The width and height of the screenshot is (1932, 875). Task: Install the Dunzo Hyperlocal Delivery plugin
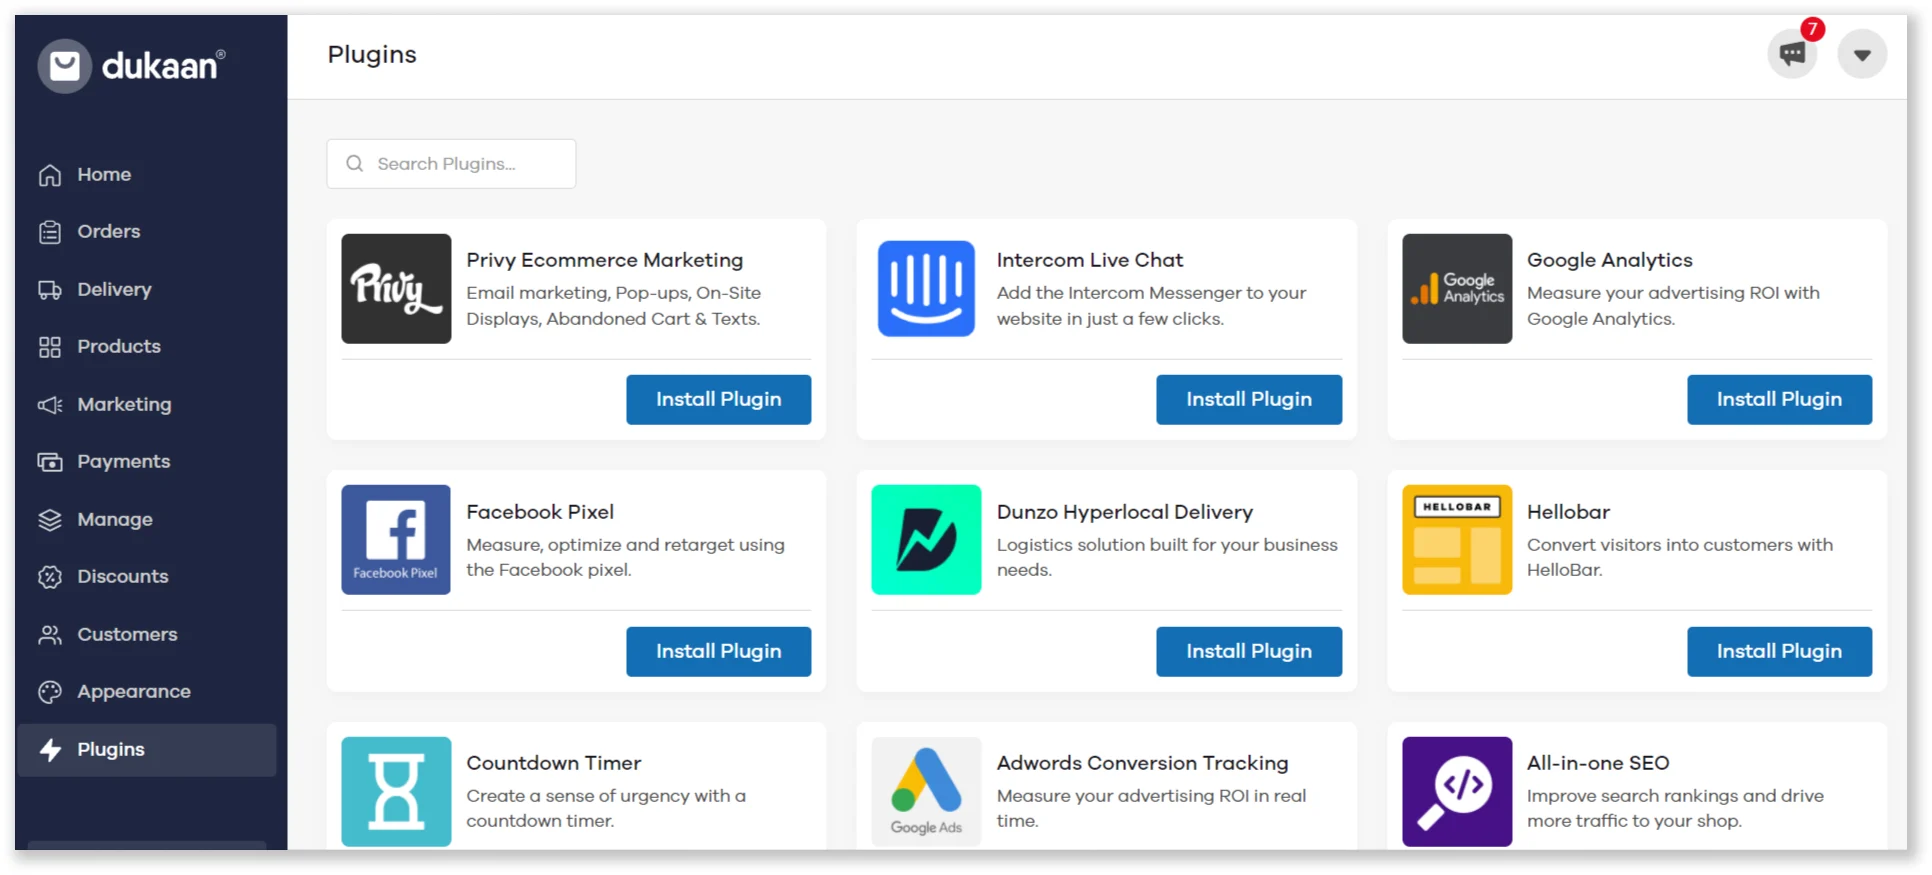pos(1248,652)
